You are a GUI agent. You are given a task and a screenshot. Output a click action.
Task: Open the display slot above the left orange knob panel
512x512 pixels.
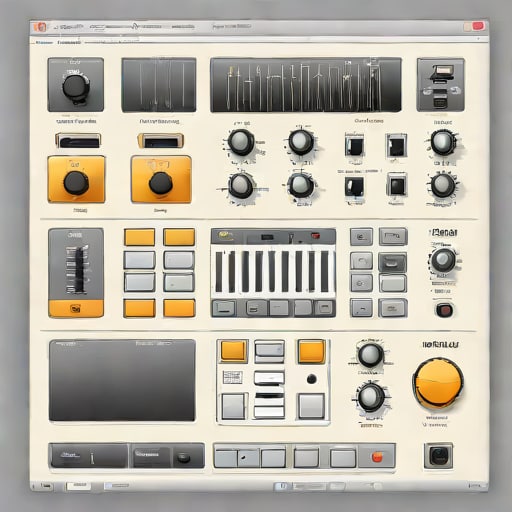78,140
